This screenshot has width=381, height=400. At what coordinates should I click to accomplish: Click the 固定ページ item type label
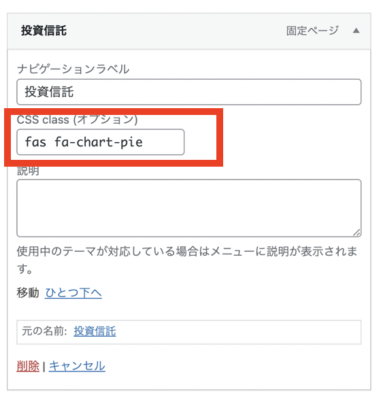coord(312,31)
